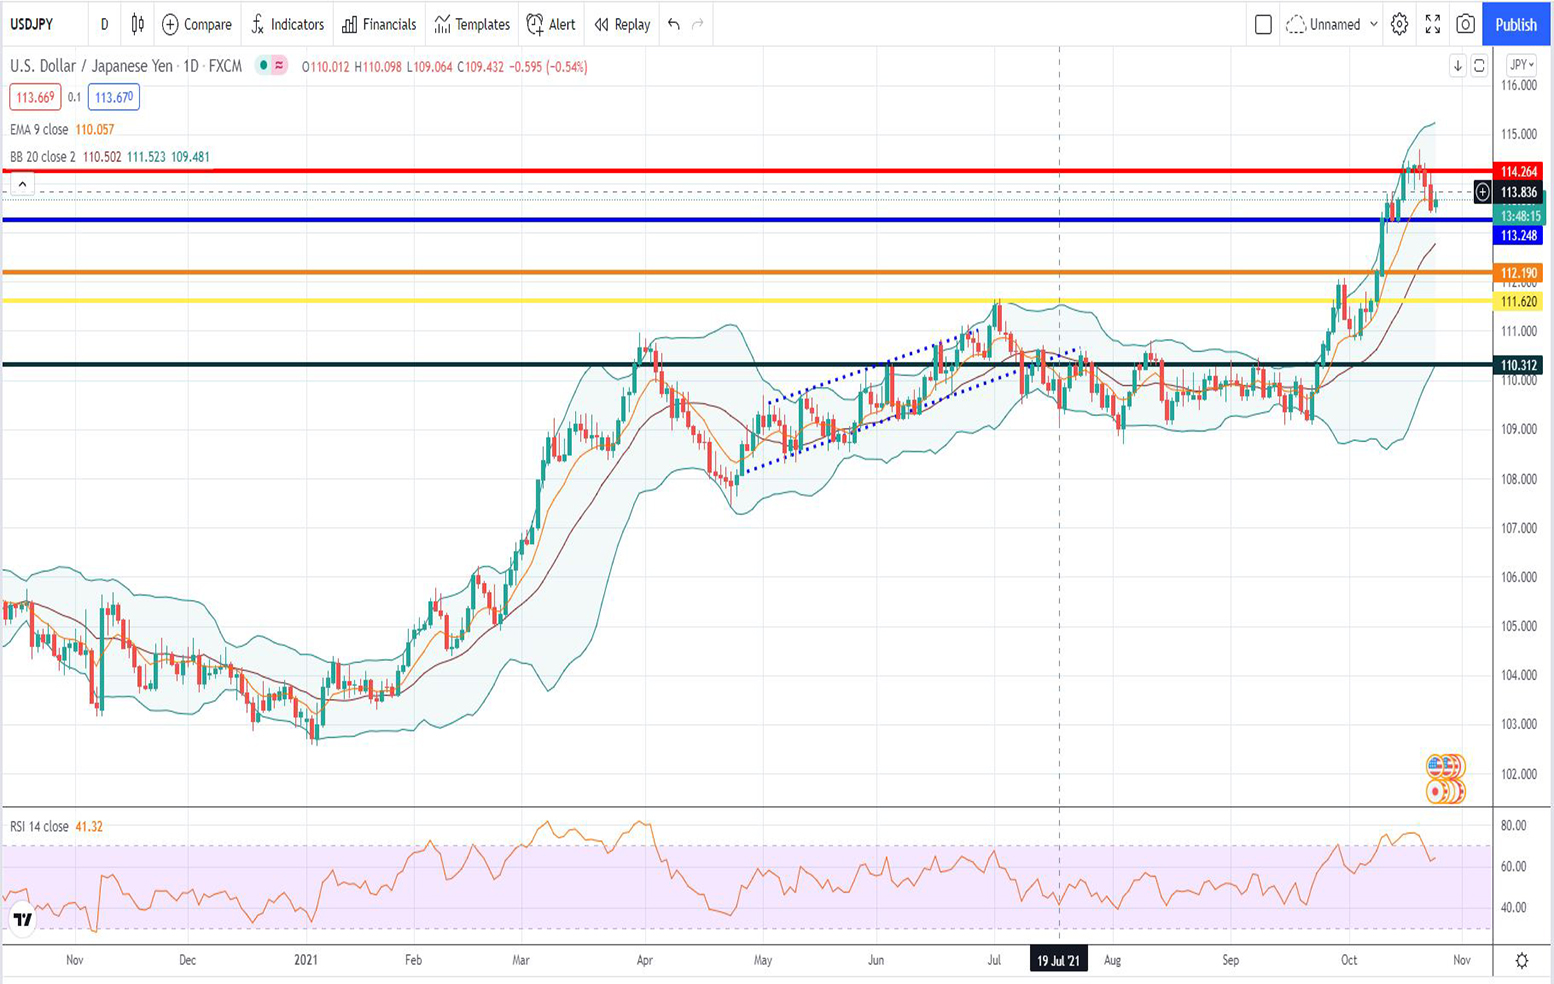Screen dimensions: 1554x984
Task: Expand the JPY currency dropdown
Action: coord(1522,65)
